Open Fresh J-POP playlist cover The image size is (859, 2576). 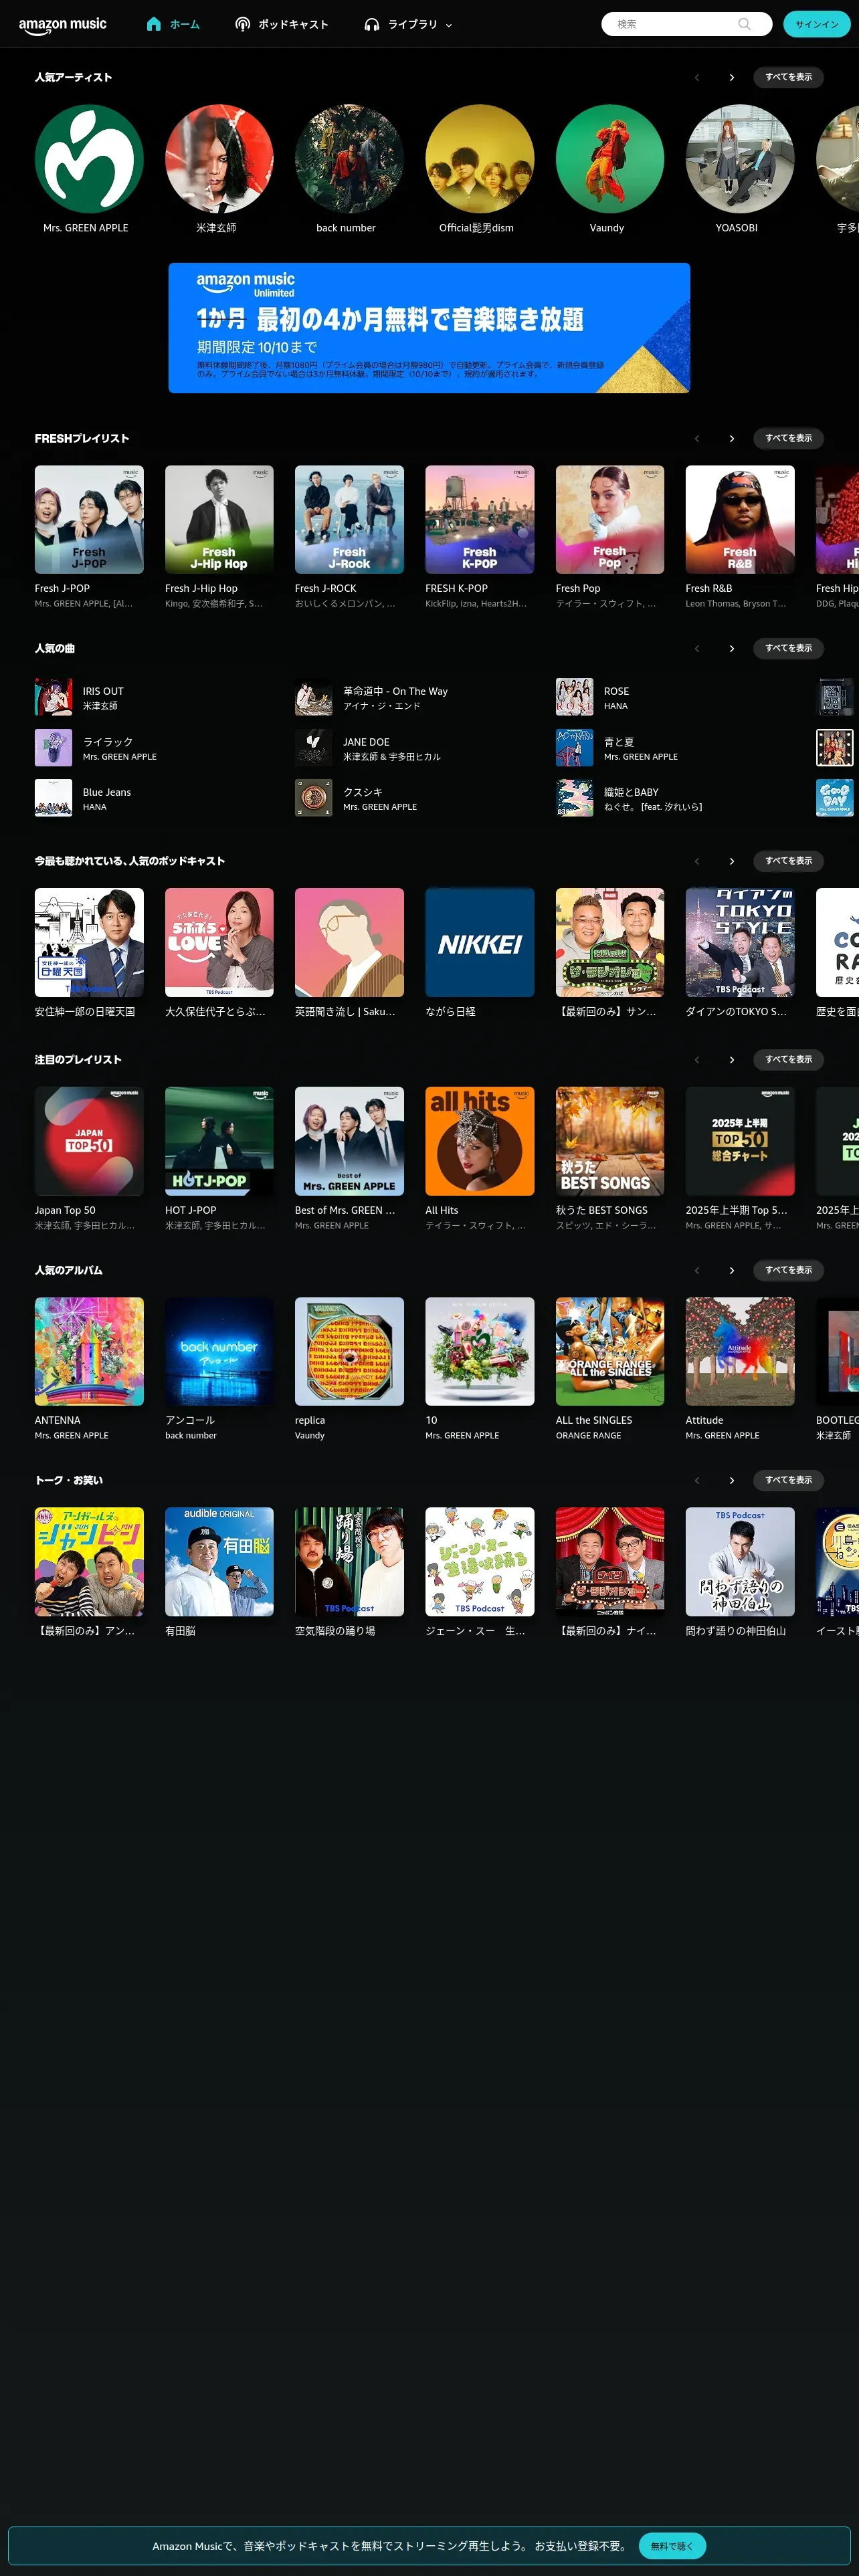pyautogui.click(x=89, y=520)
